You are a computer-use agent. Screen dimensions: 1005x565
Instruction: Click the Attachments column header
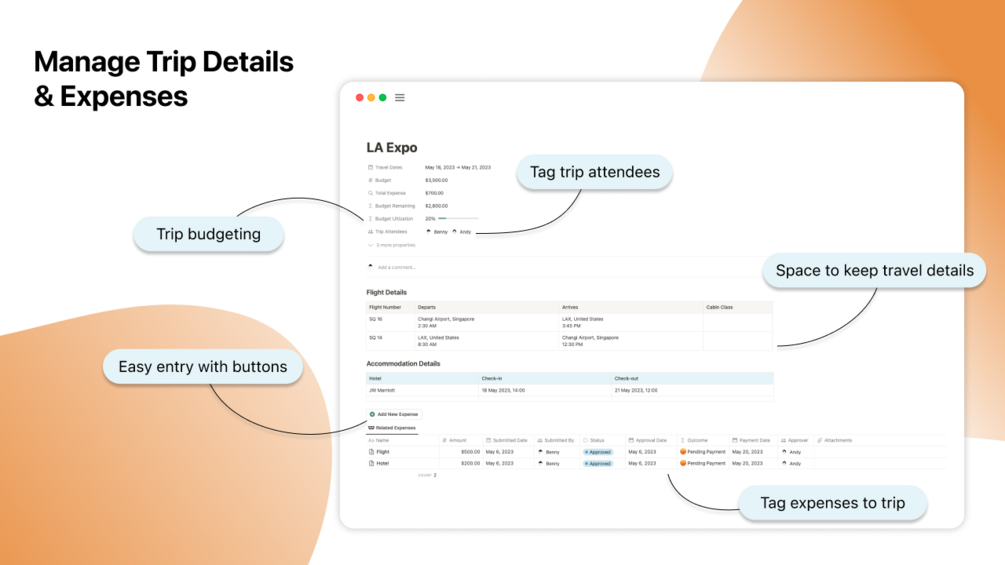click(835, 440)
